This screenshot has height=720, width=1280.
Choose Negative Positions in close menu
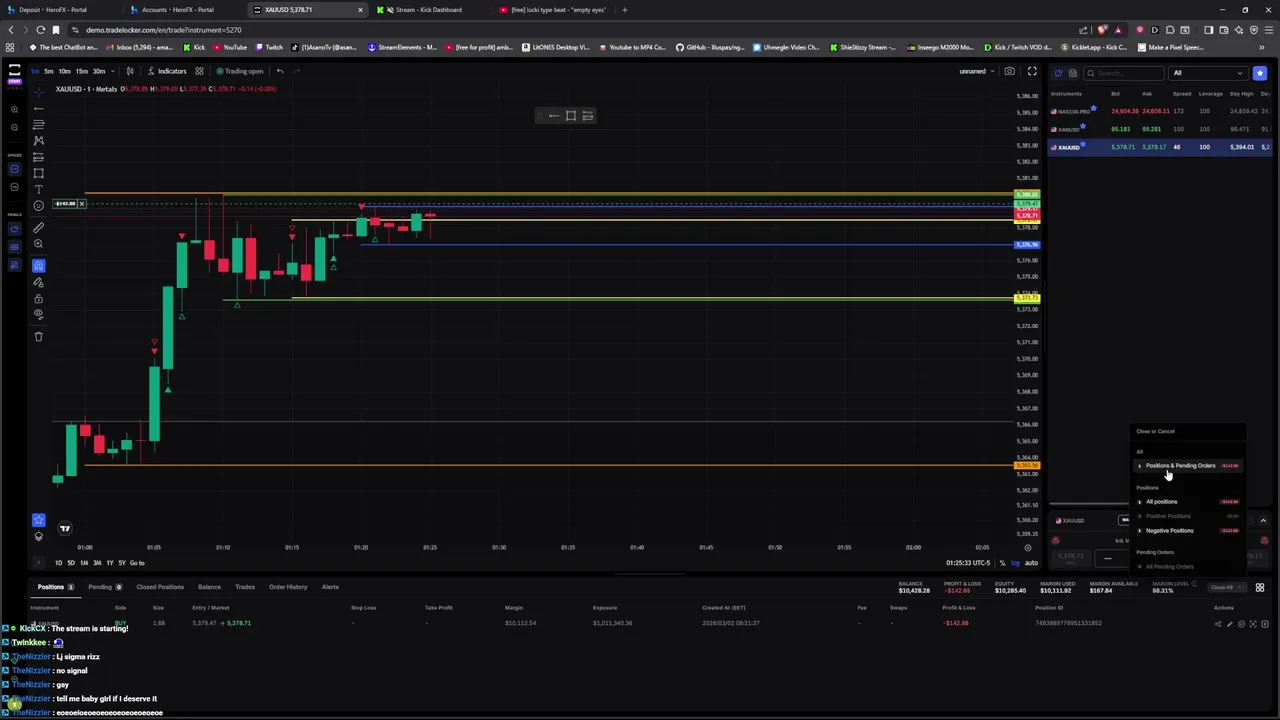[x=1188, y=531]
